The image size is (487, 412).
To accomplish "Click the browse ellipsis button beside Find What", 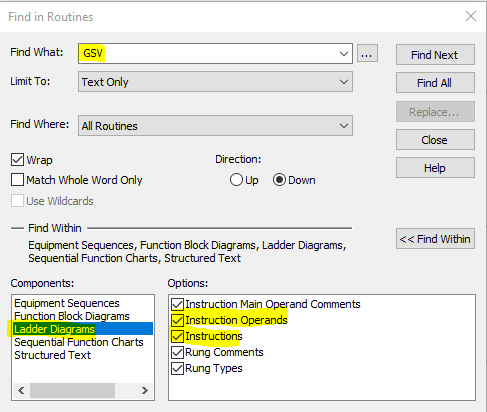I will click(367, 53).
